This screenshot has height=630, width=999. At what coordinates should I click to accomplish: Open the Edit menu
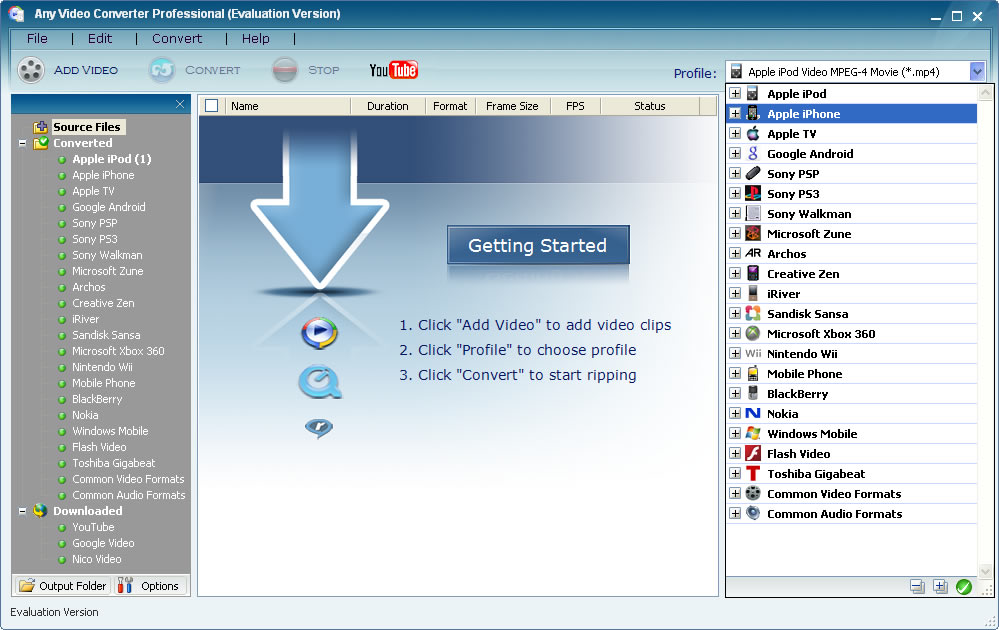click(x=100, y=39)
